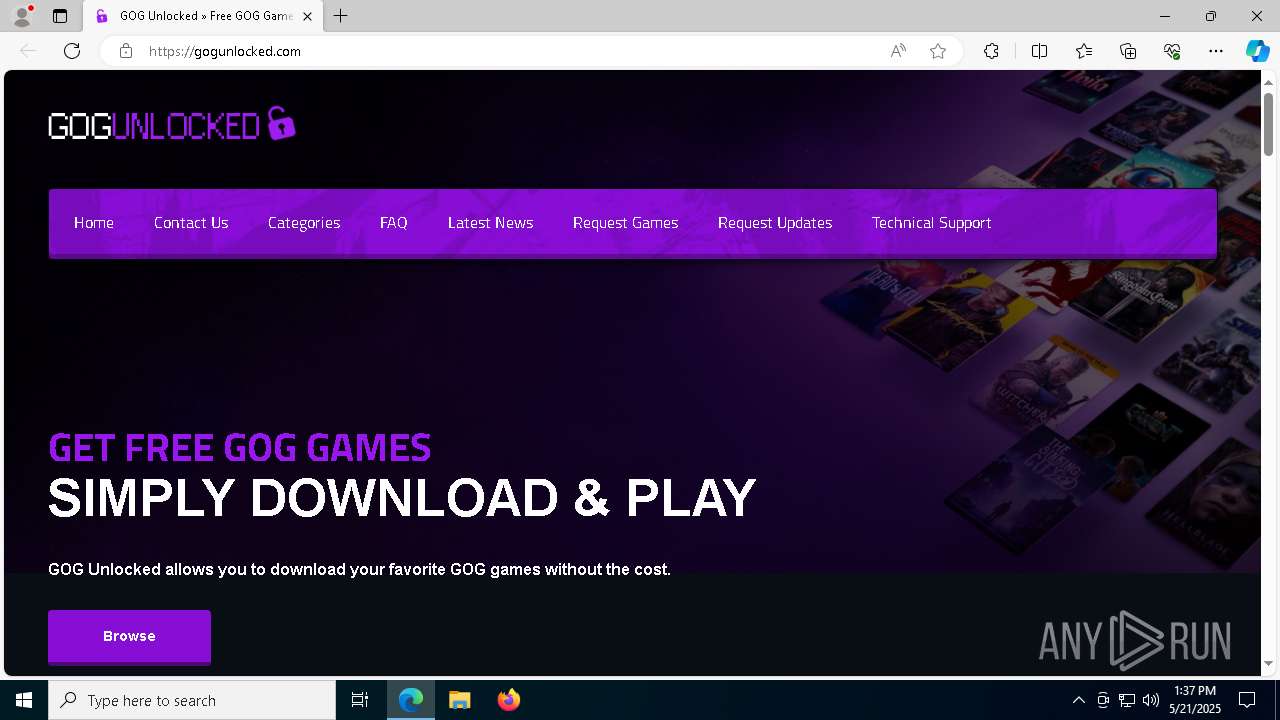Open Technical Support in navigation

[x=932, y=223]
